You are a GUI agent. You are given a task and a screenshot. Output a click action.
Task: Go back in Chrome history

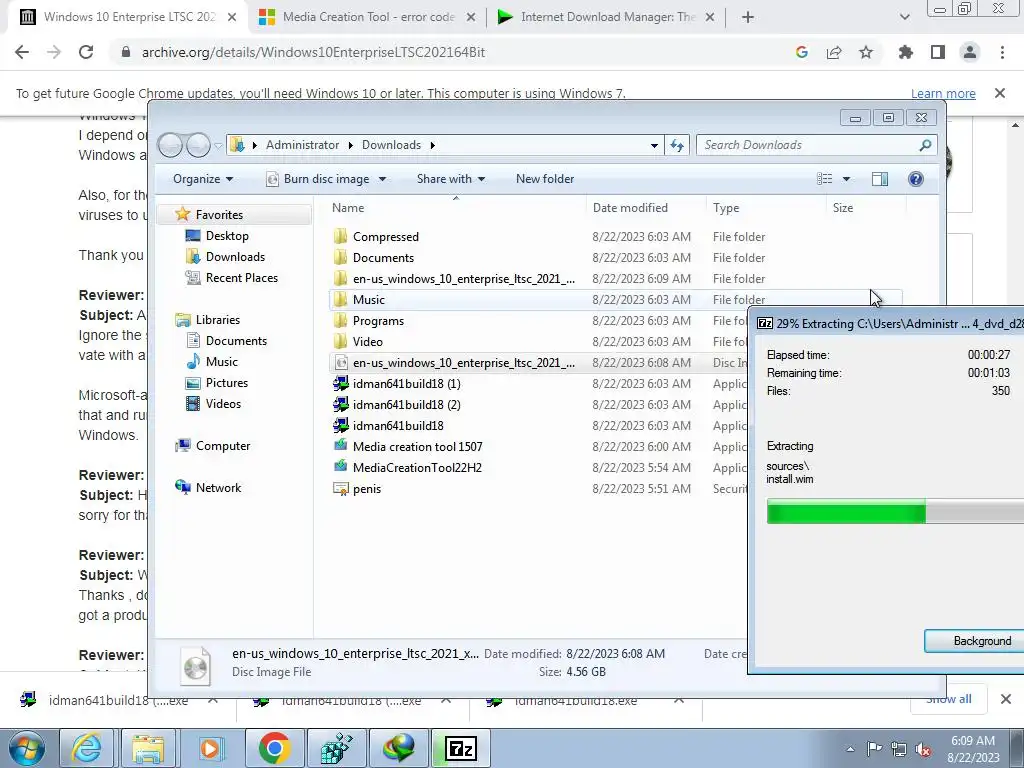[x=22, y=52]
